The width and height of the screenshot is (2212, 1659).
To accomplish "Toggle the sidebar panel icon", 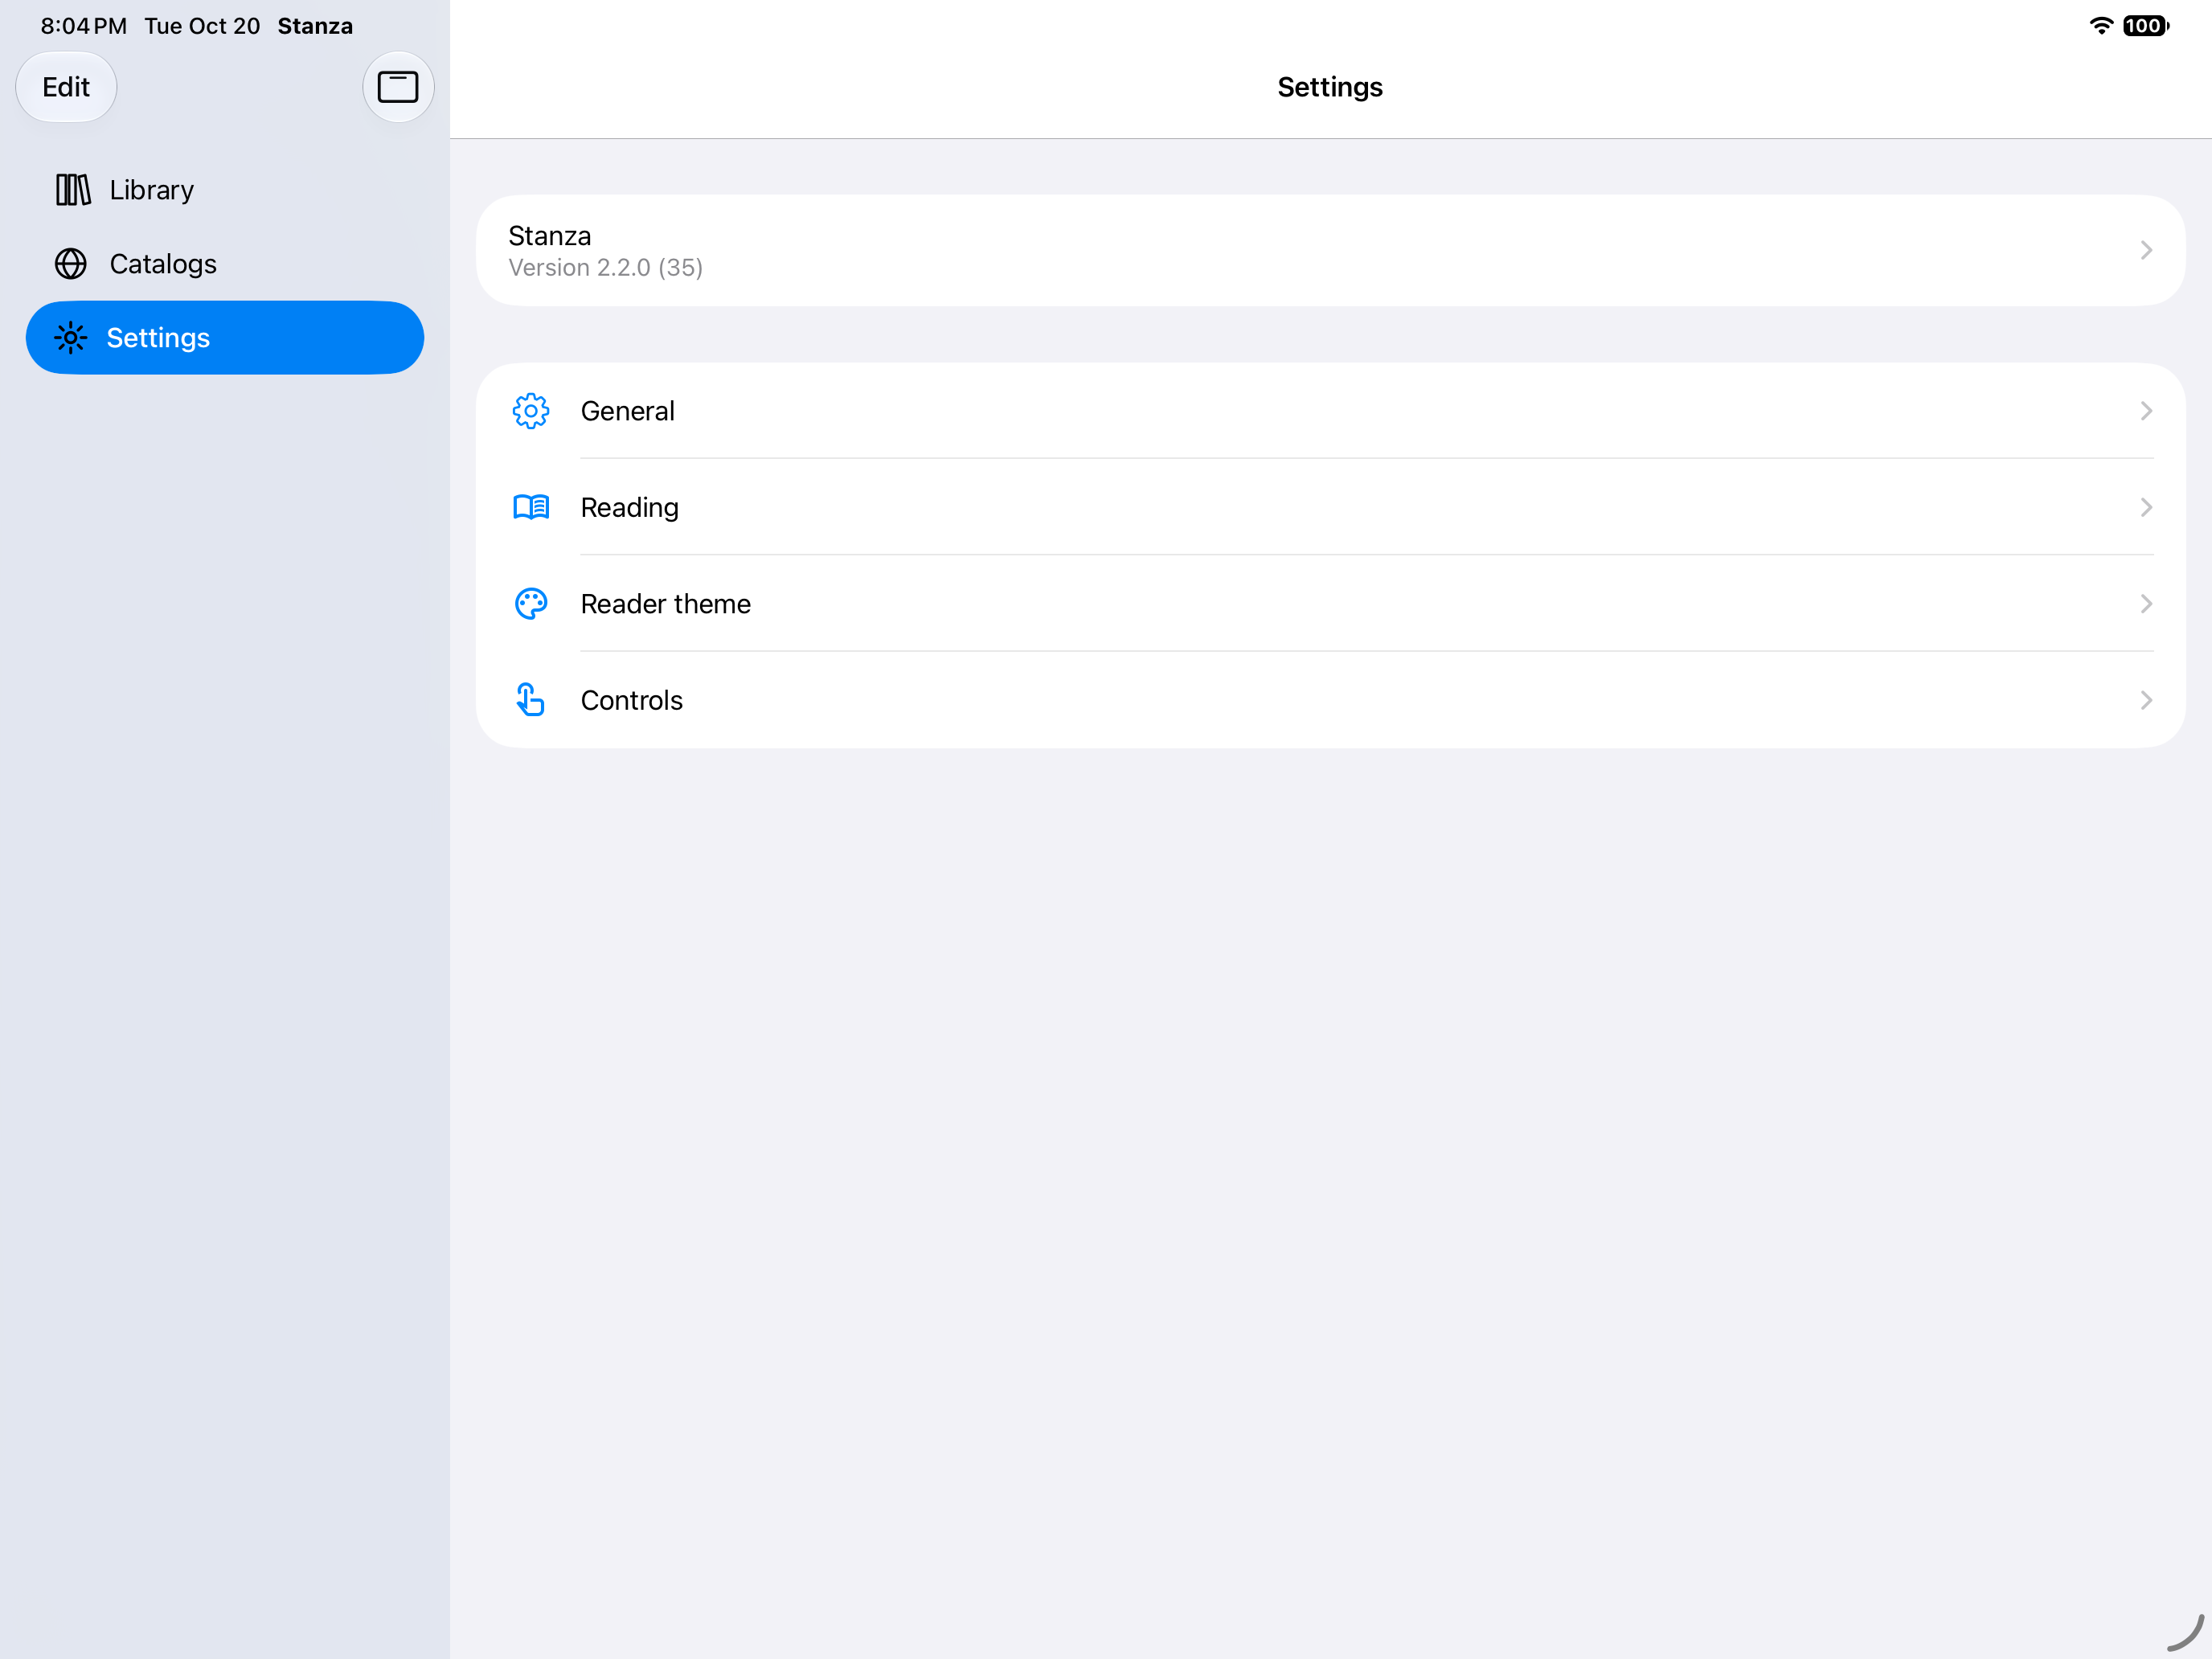I will [x=397, y=87].
